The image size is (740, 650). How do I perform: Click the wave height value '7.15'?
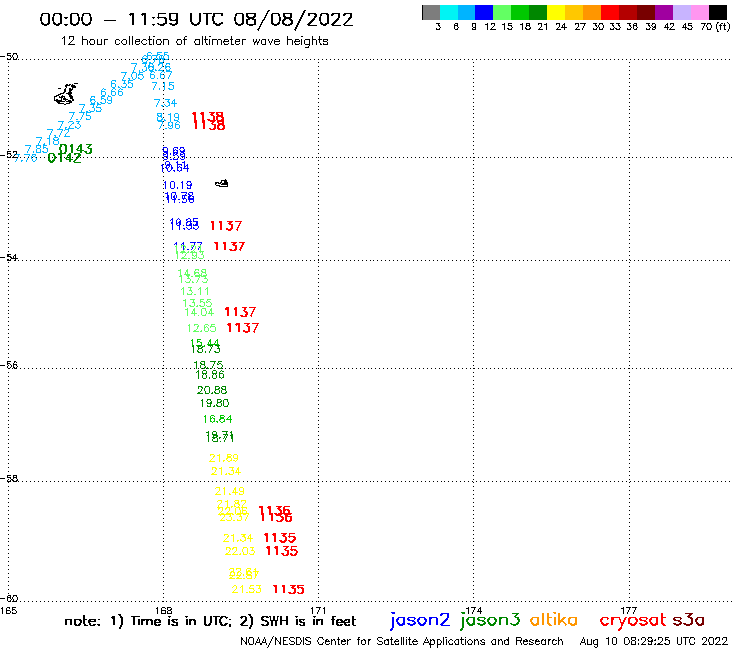(163, 86)
